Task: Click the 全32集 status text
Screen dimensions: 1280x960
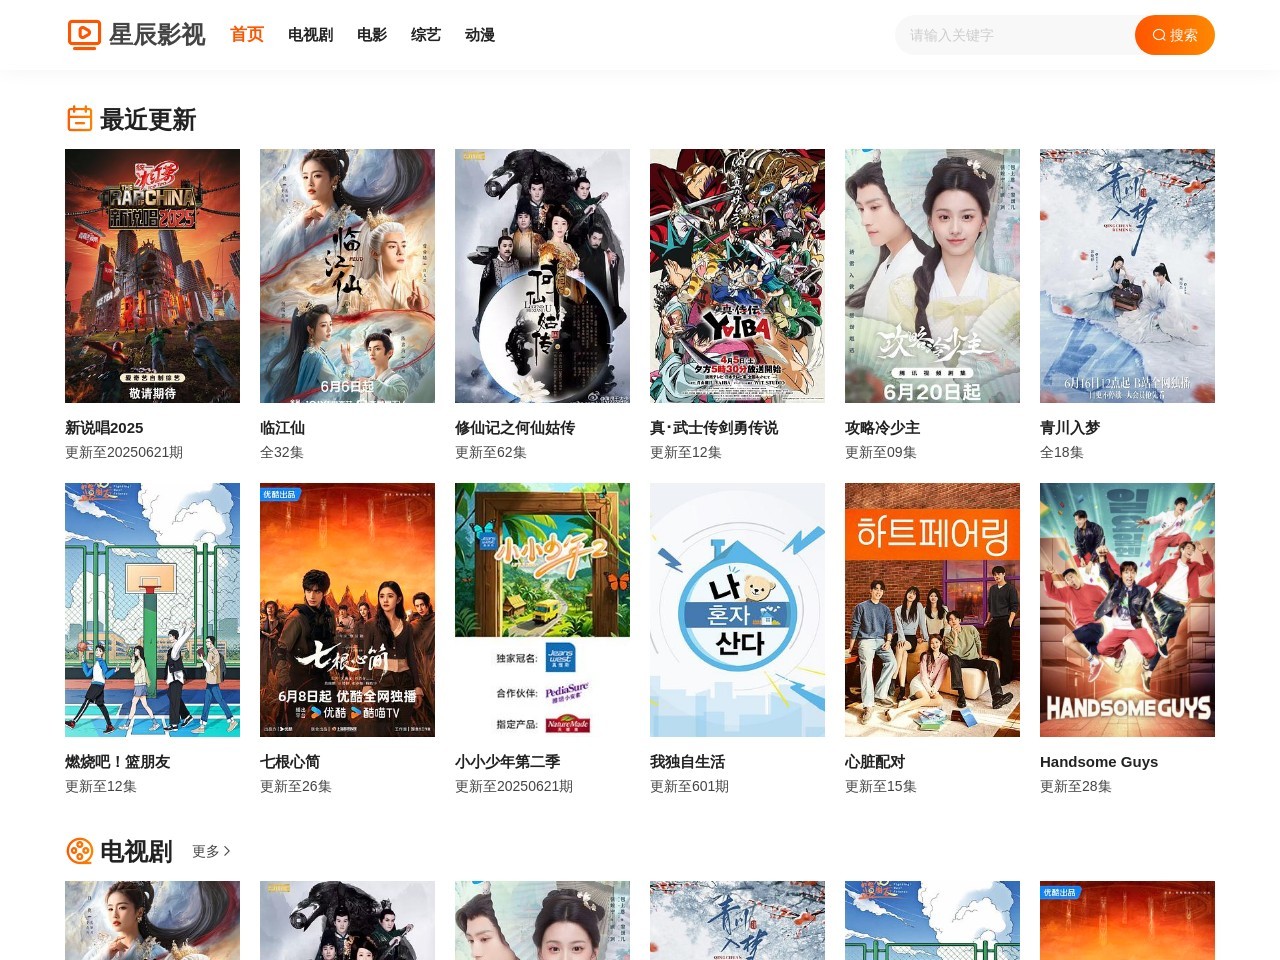Action: pos(282,452)
